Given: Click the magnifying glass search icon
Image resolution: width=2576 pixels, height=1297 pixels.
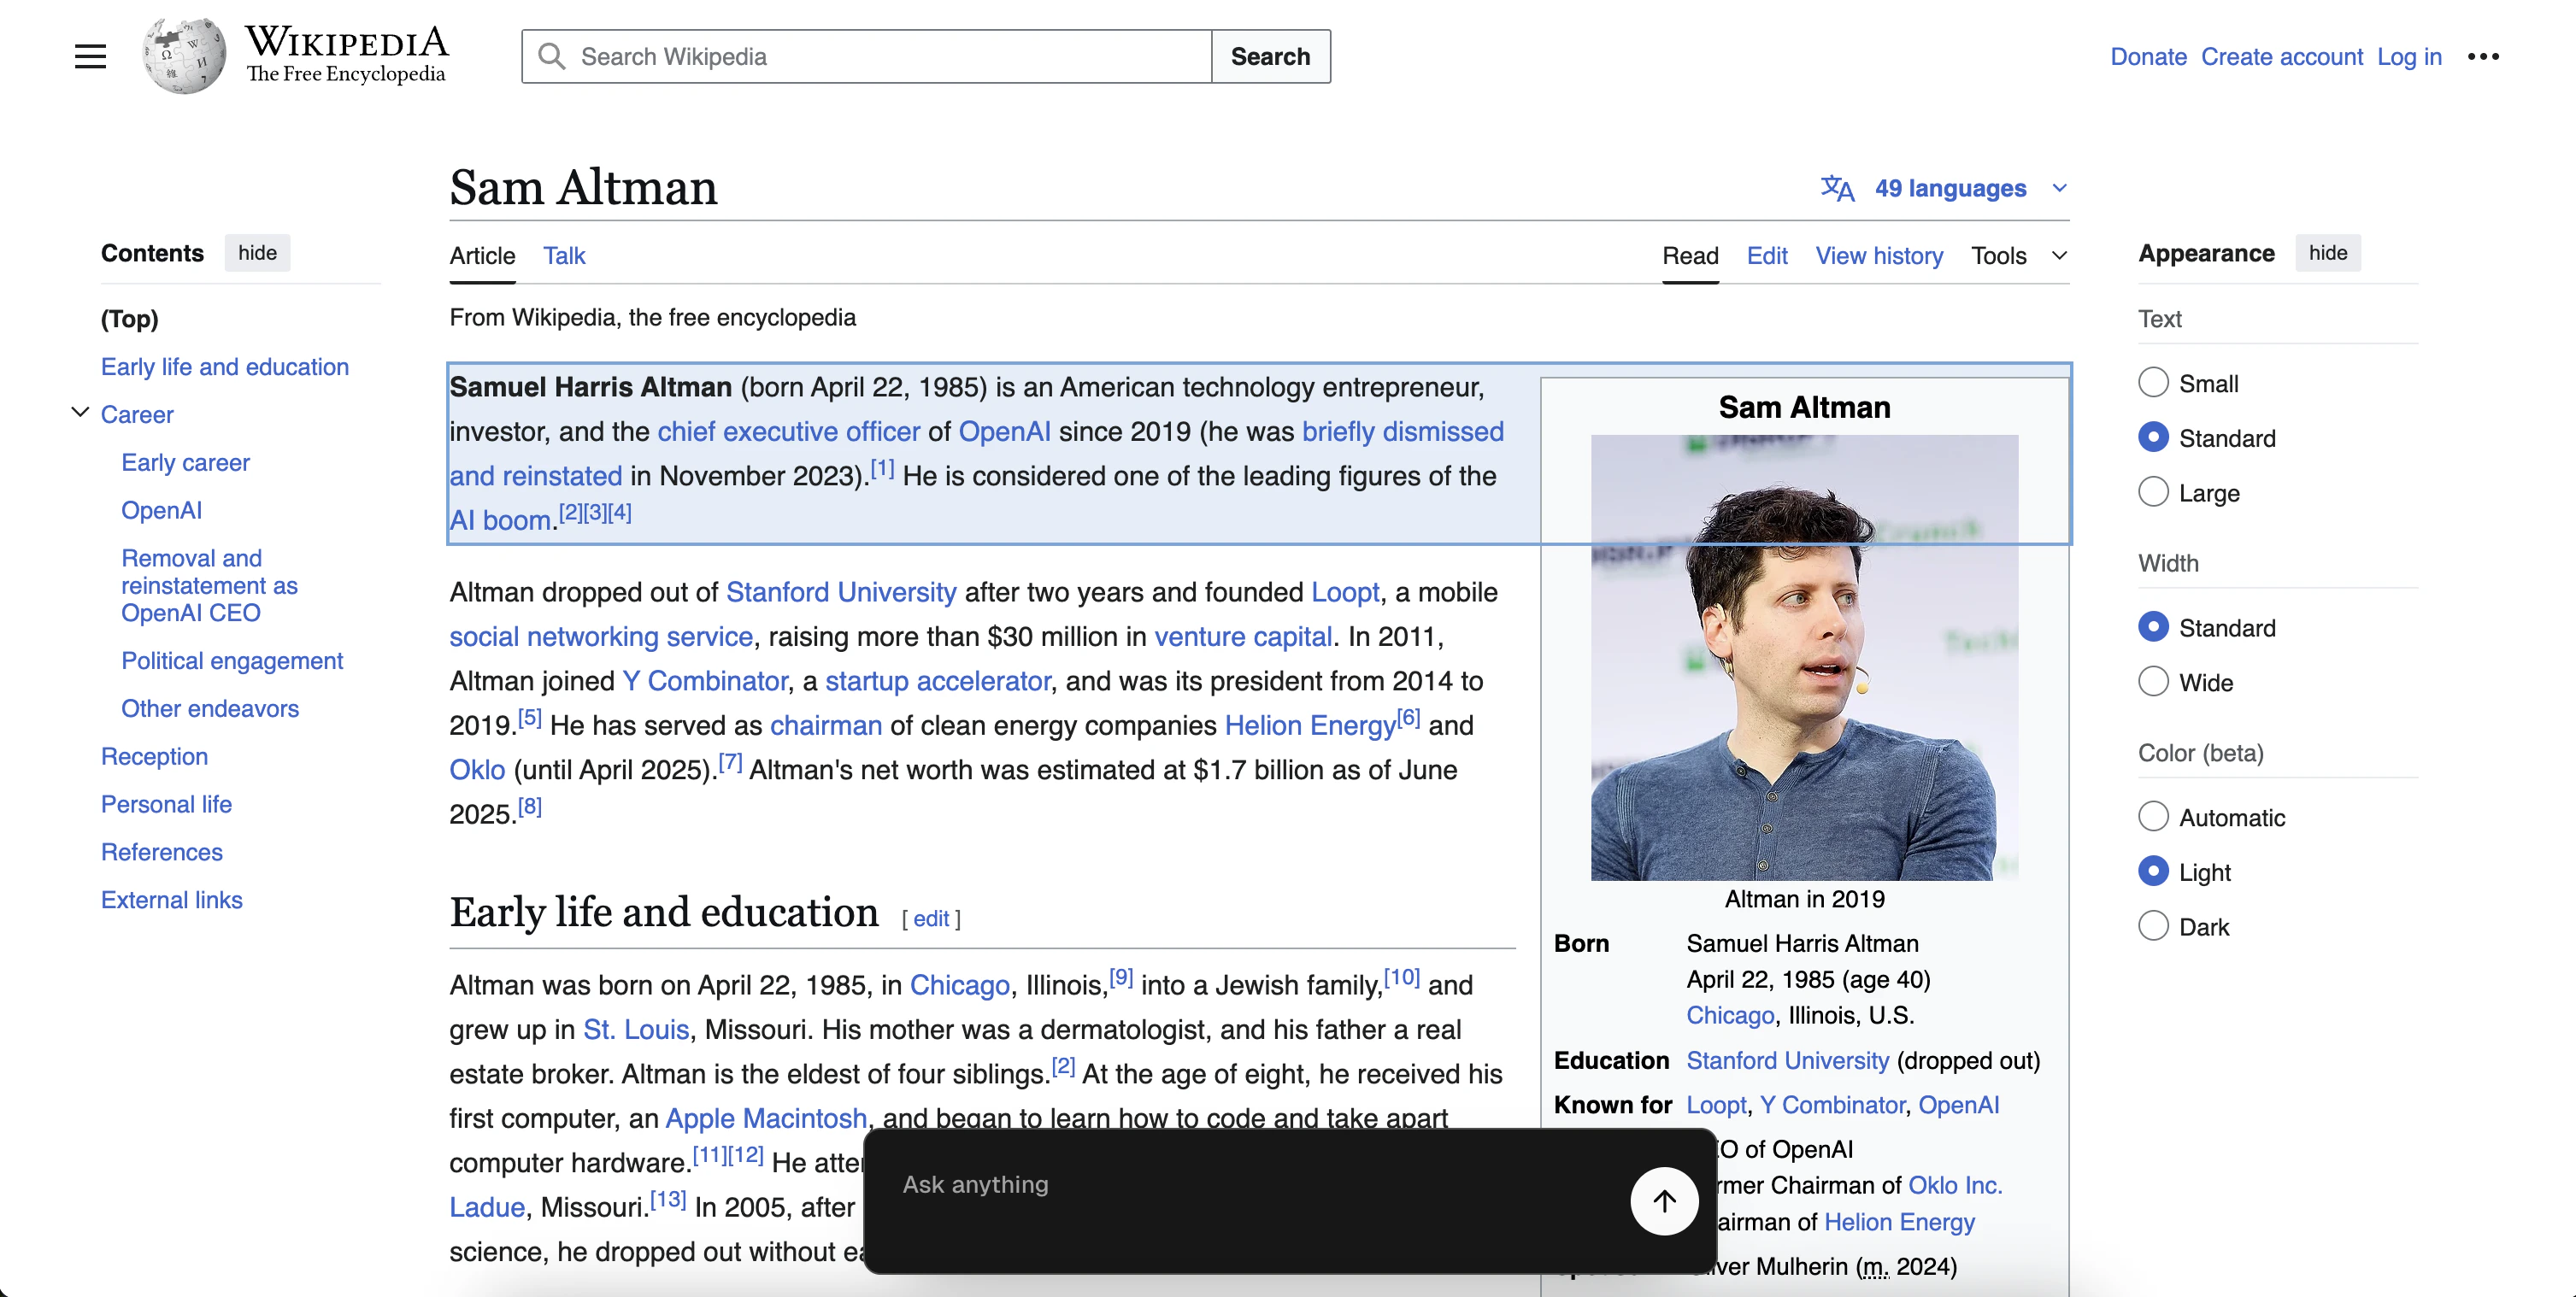Looking at the screenshot, I should pyautogui.click(x=551, y=56).
